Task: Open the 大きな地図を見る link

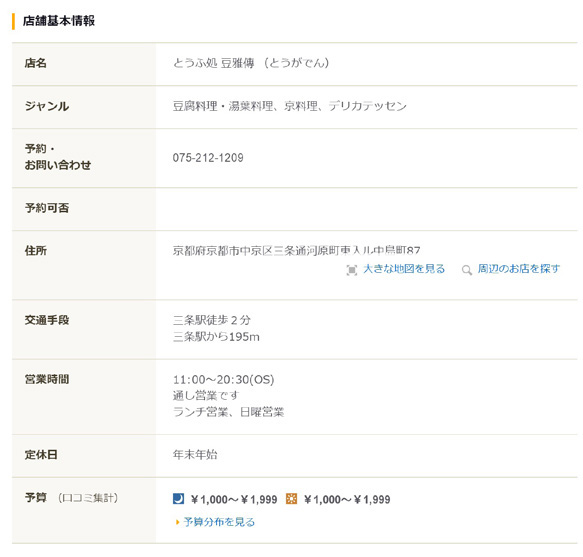Action: 404,269
